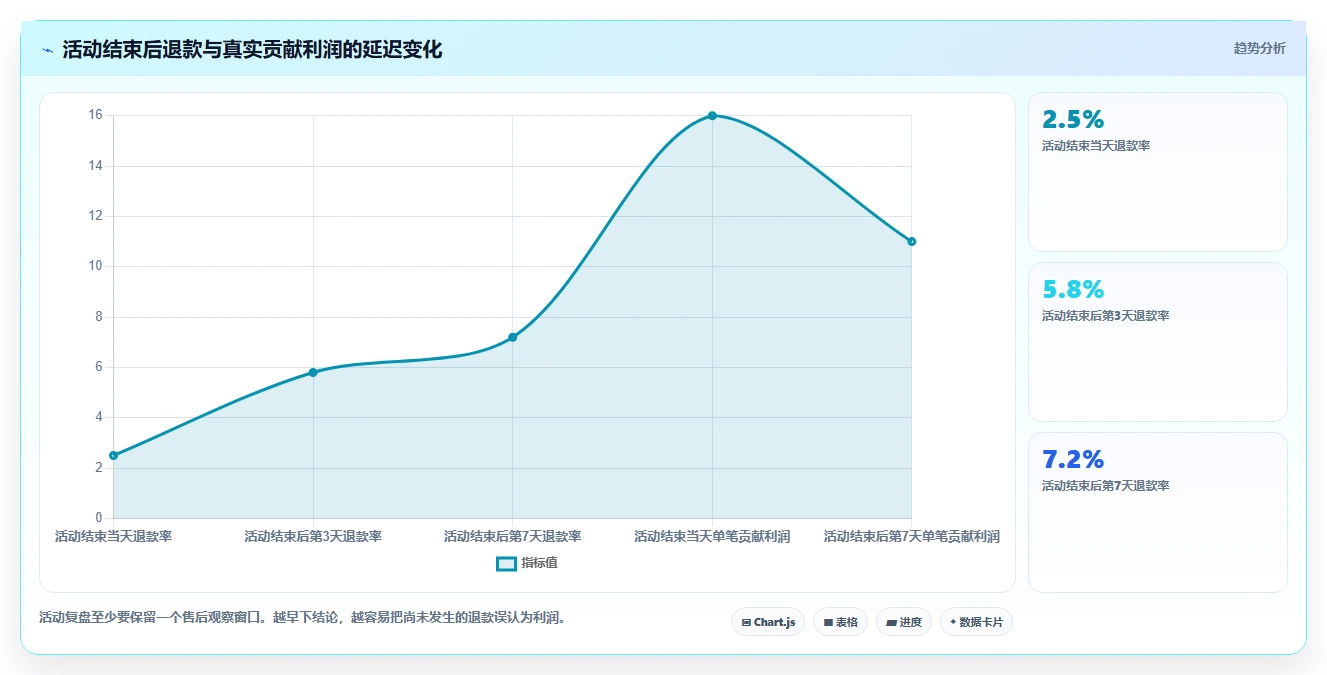The height and width of the screenshot is (675, 1327).
Task: Select the 数据卡片 tag
Action: (976, 622)
